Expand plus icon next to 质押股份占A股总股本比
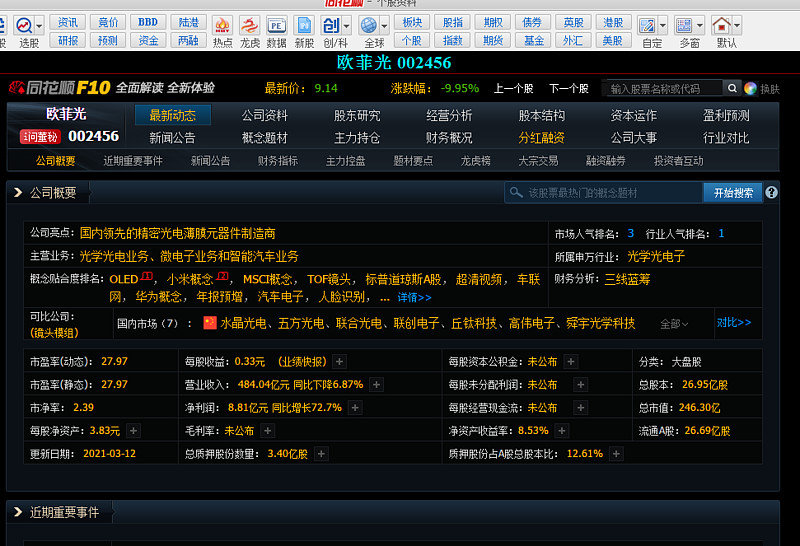This screenshot has width=800, height=546. click(616, 454)
